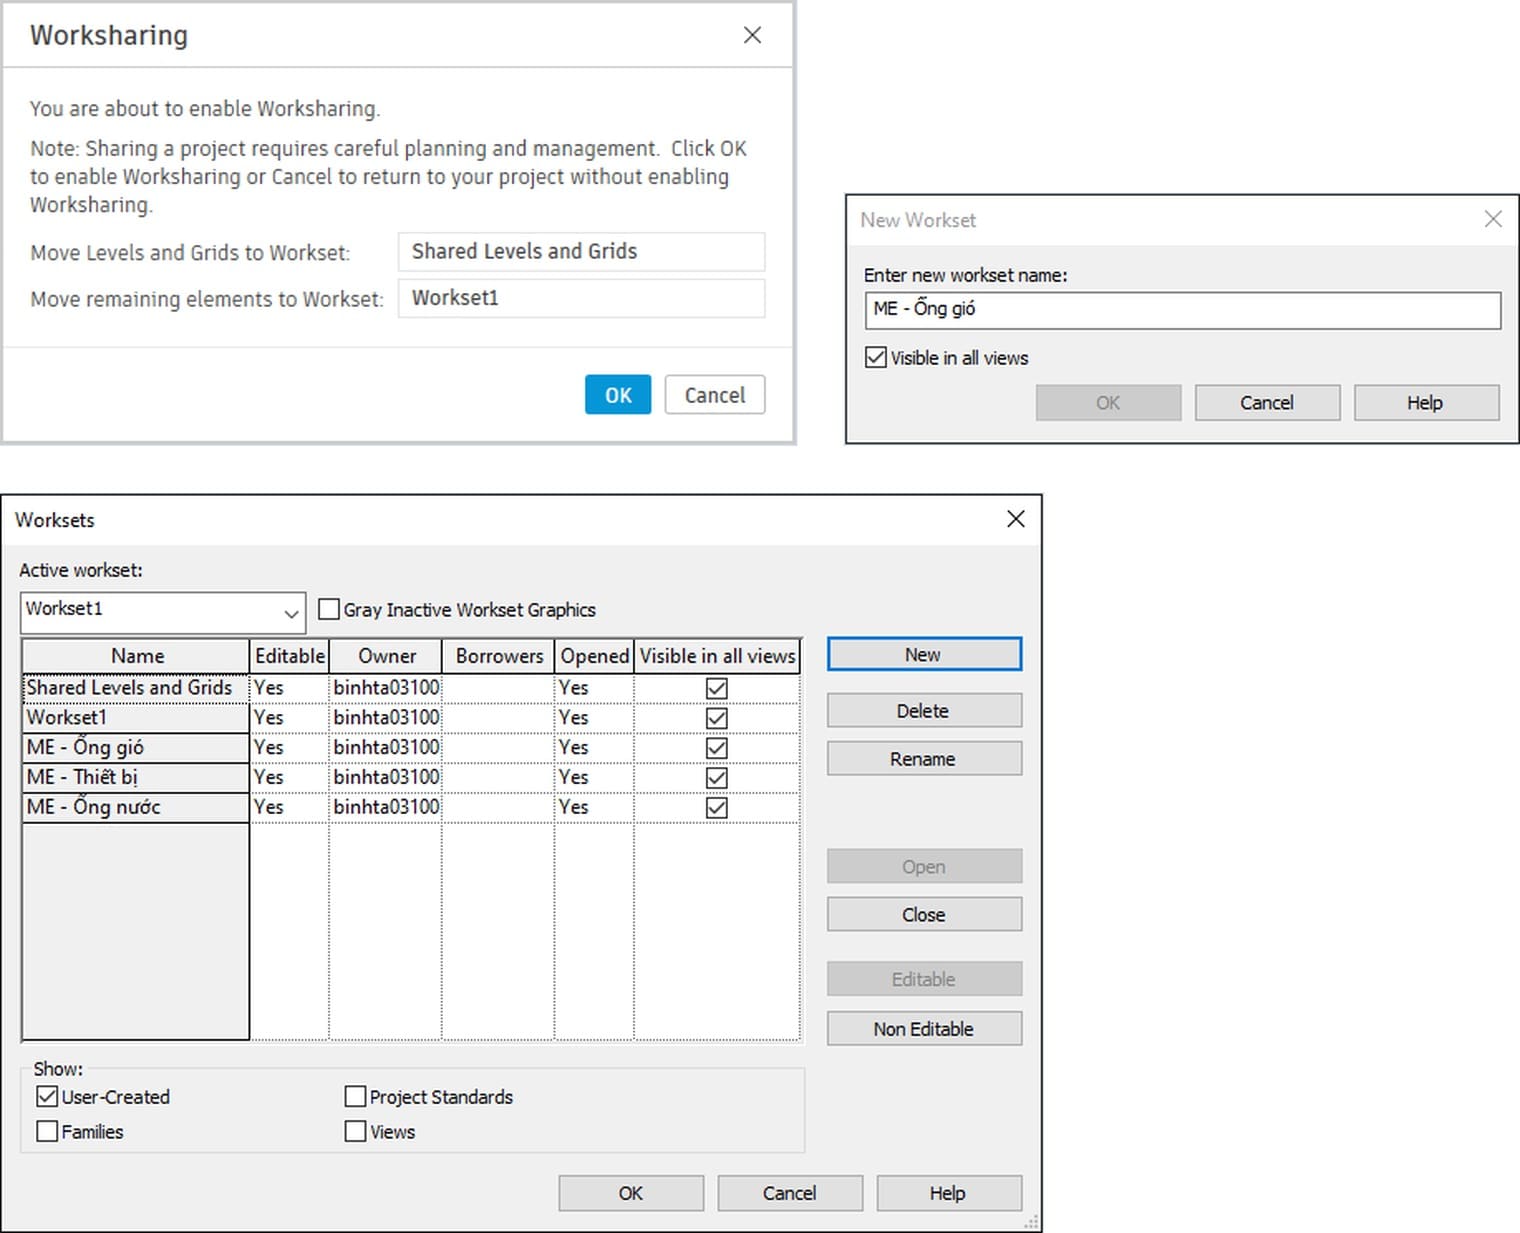Click the Rename workset button

pyautogui.click(x=924, y=759)
